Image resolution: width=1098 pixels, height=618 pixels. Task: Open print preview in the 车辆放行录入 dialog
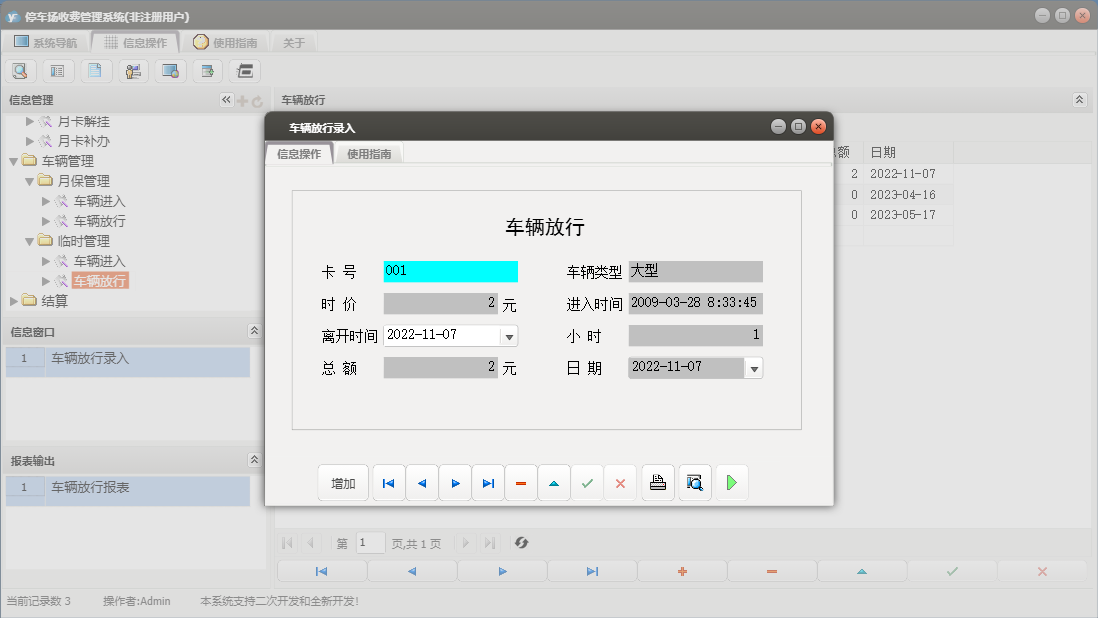point(694,483)
